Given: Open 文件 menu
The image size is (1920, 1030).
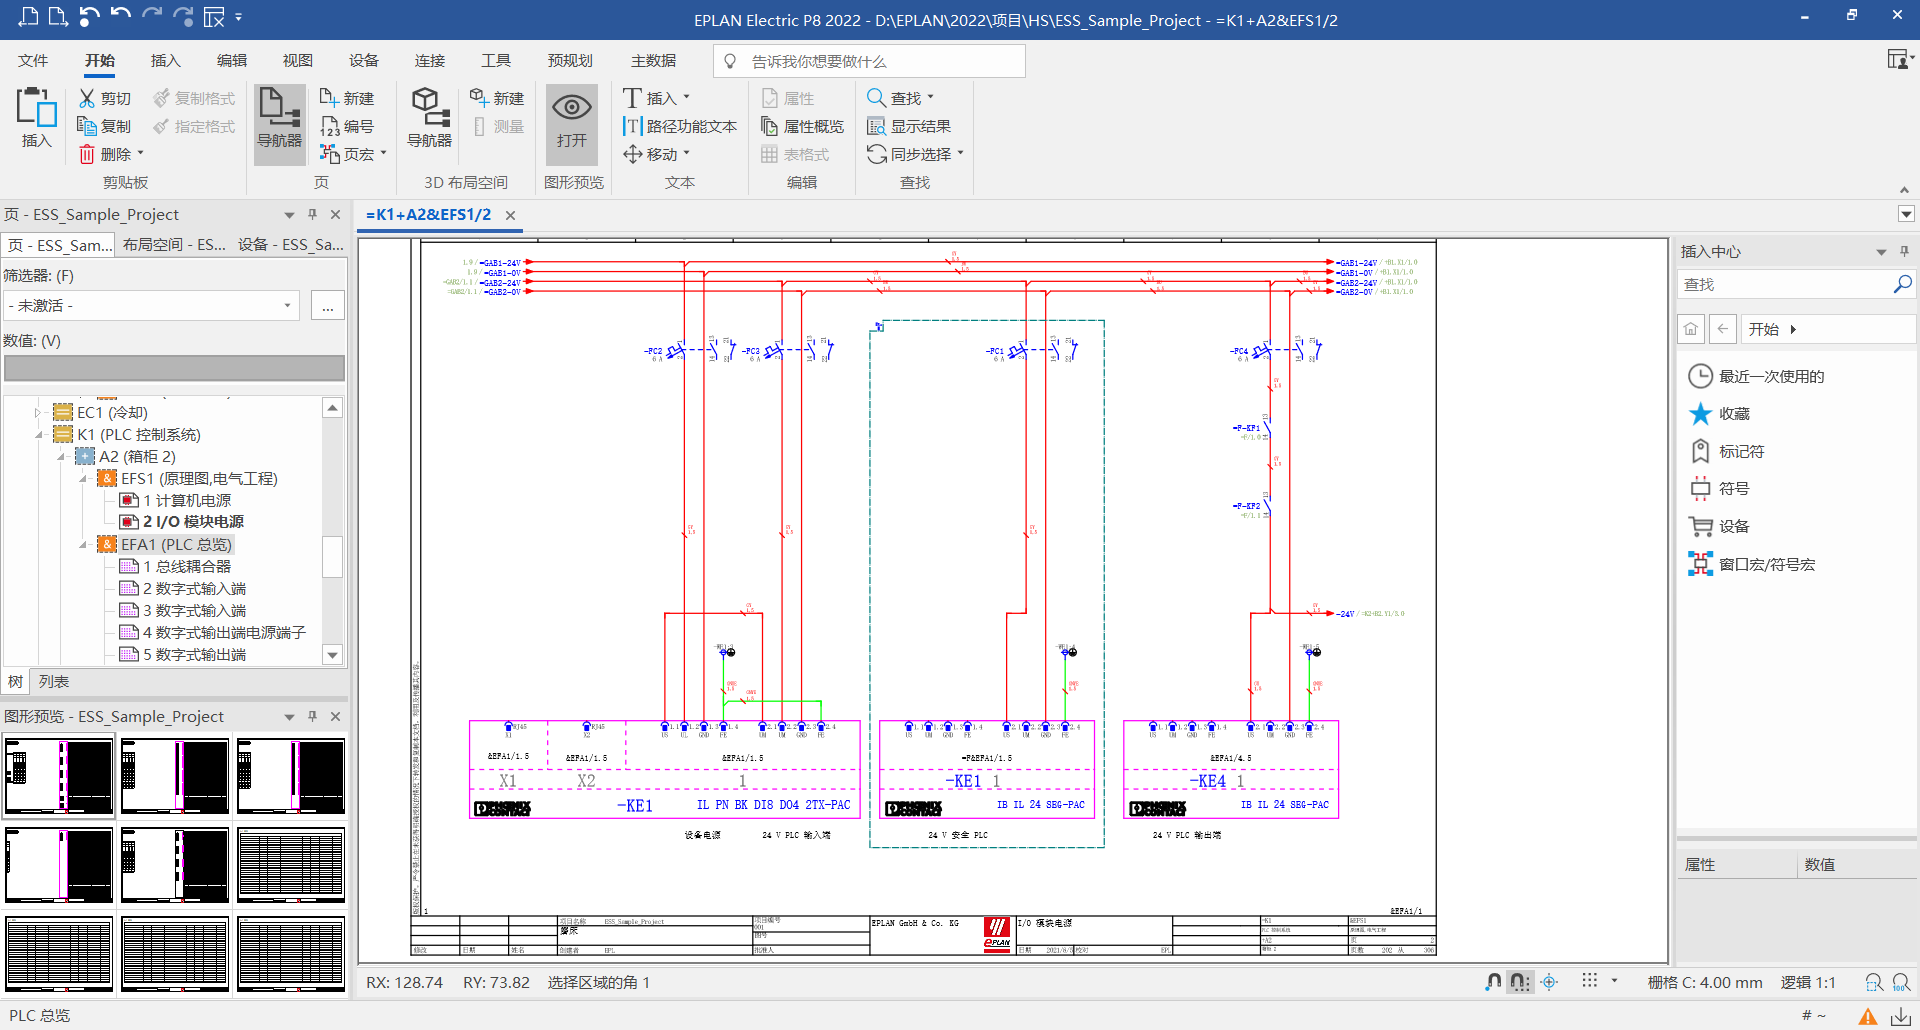Looking at the screenshot, I should coord(33,61).
